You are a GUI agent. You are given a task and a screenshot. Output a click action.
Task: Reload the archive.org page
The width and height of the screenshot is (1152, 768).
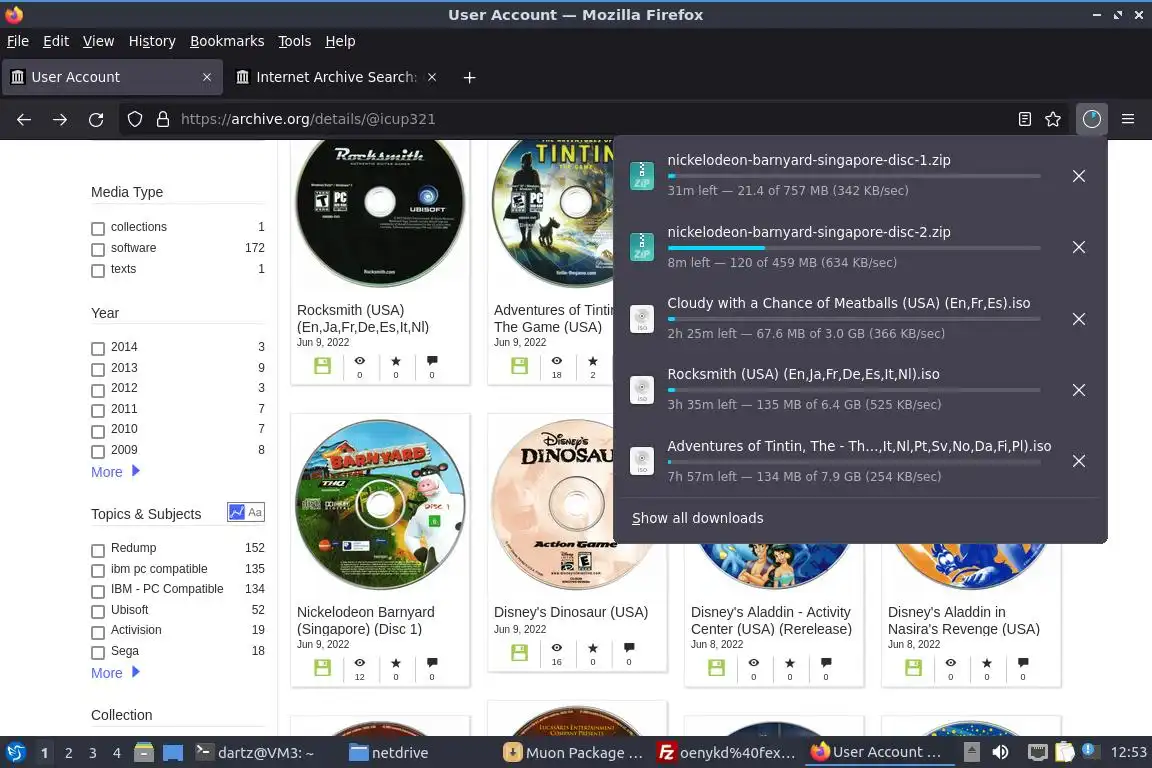[96, 119]
